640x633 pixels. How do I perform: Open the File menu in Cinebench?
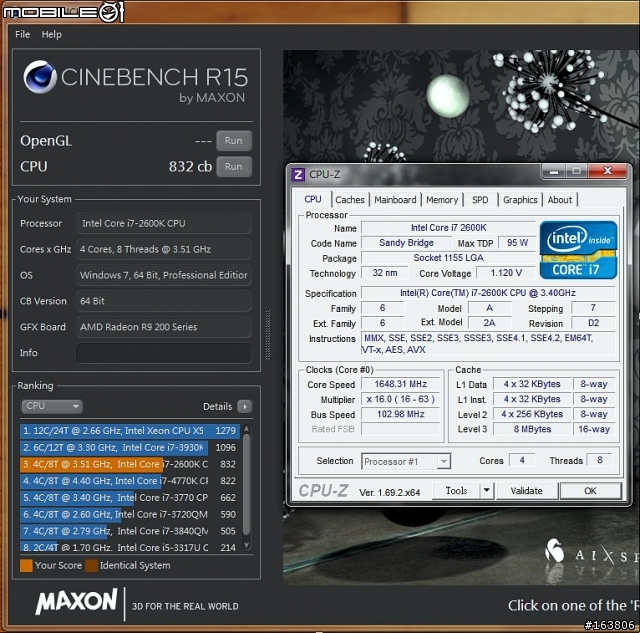(x=22, y=35)
